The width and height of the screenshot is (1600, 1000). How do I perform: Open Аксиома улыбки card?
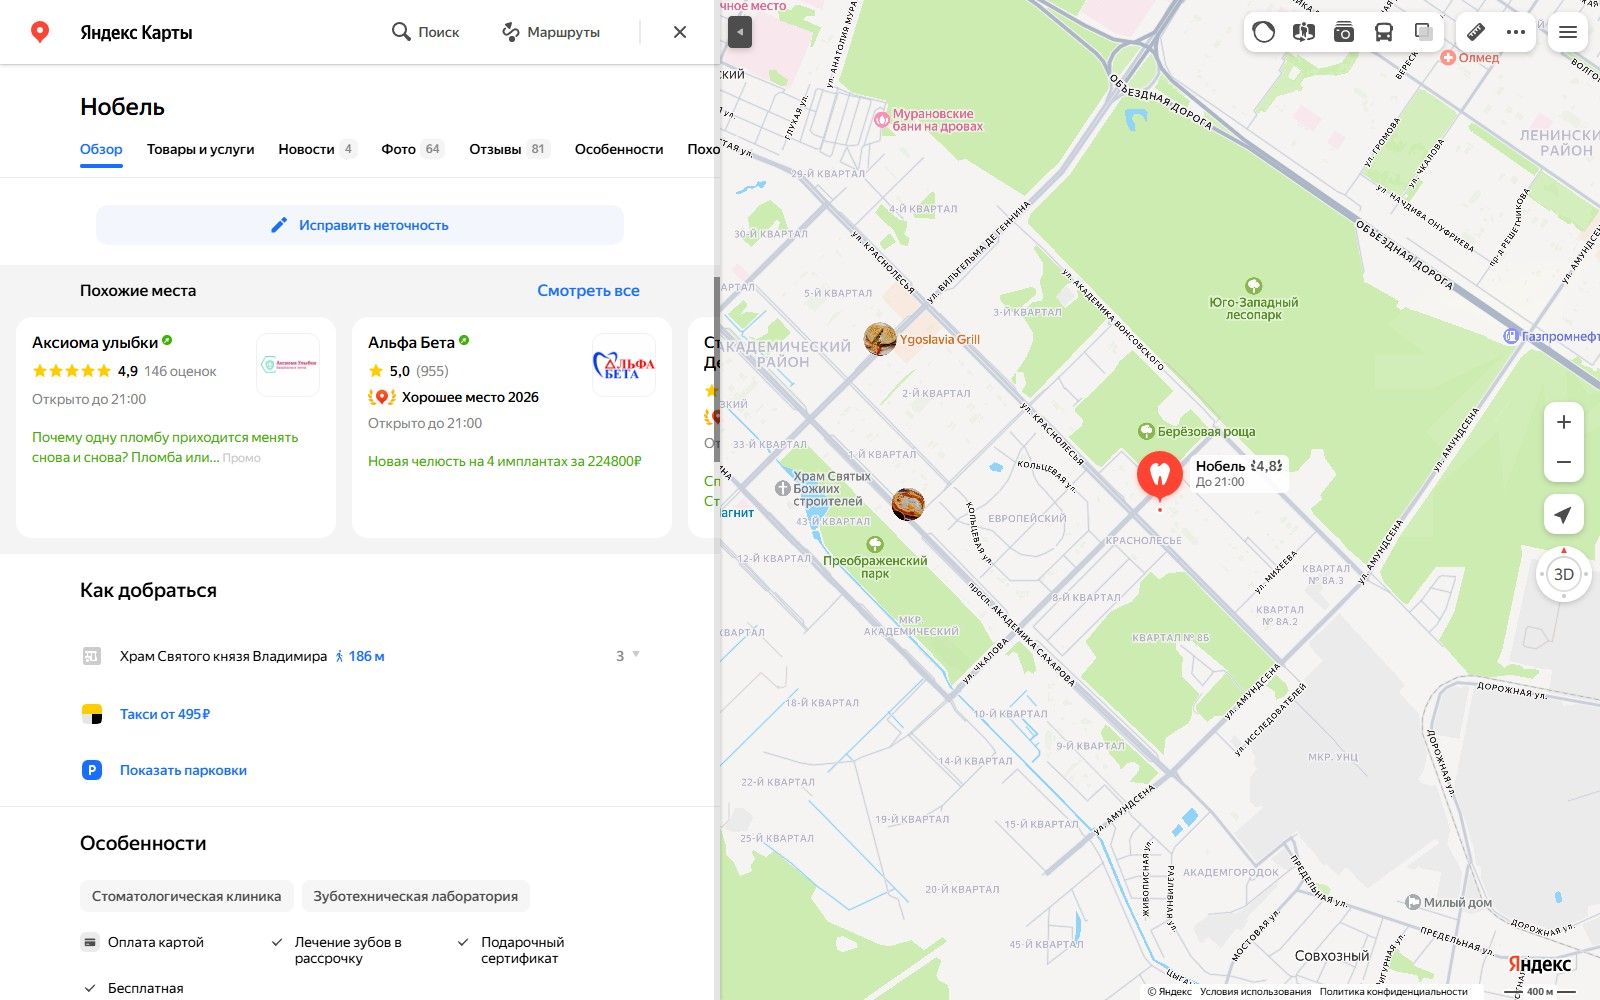176,428
